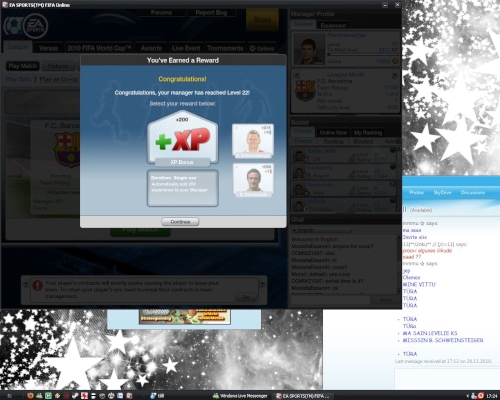Click the manager avatar portrait
Viewport: 500px width, 400px height.
(x=309, y=49)
